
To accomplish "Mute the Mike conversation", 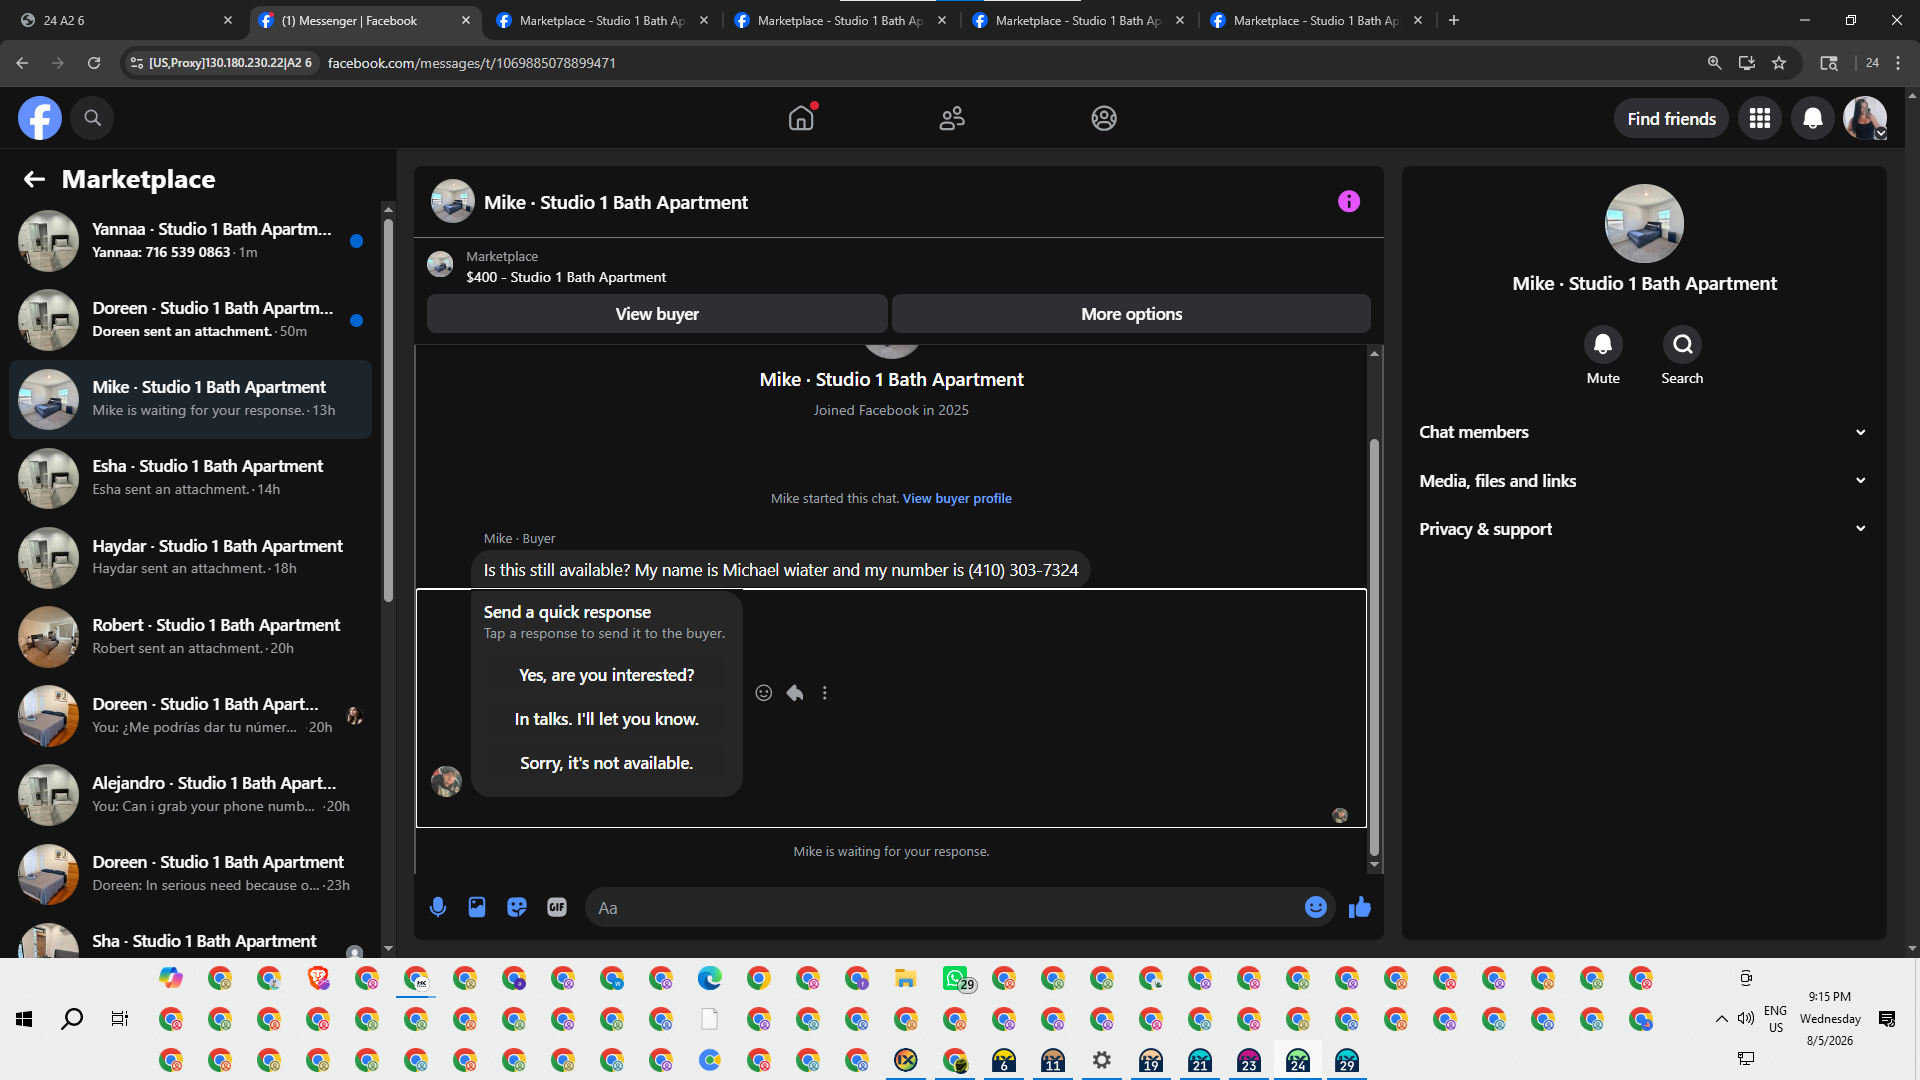I will 1603,345.
